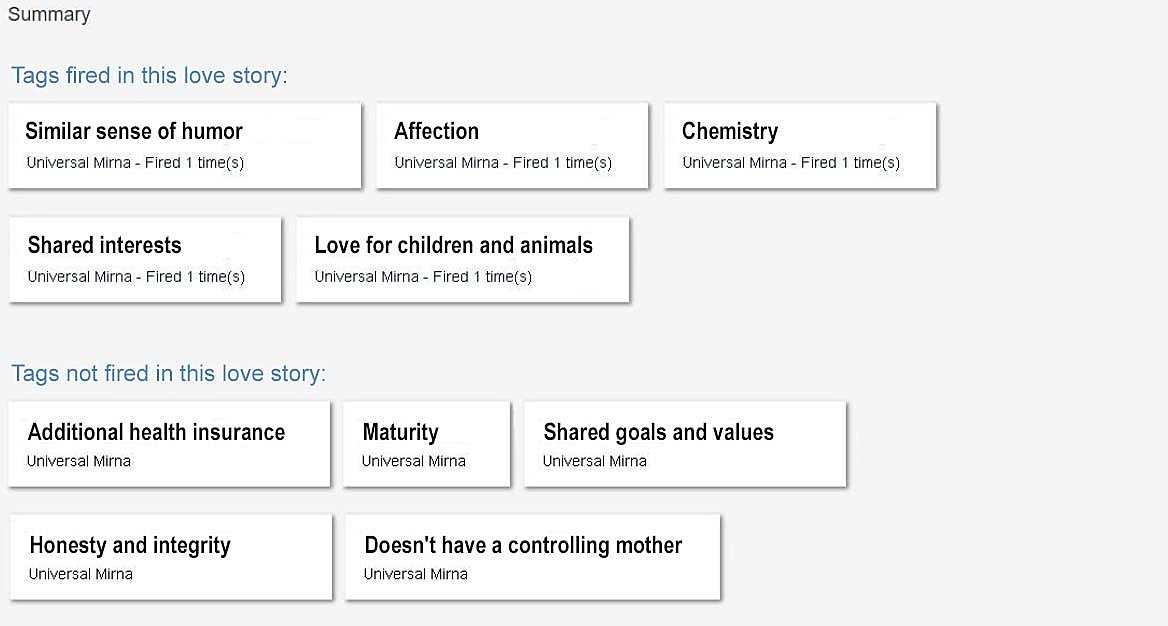Open Doesn't have a controlling mother tag
1168x626 pixels.
[x=532, y=557]
